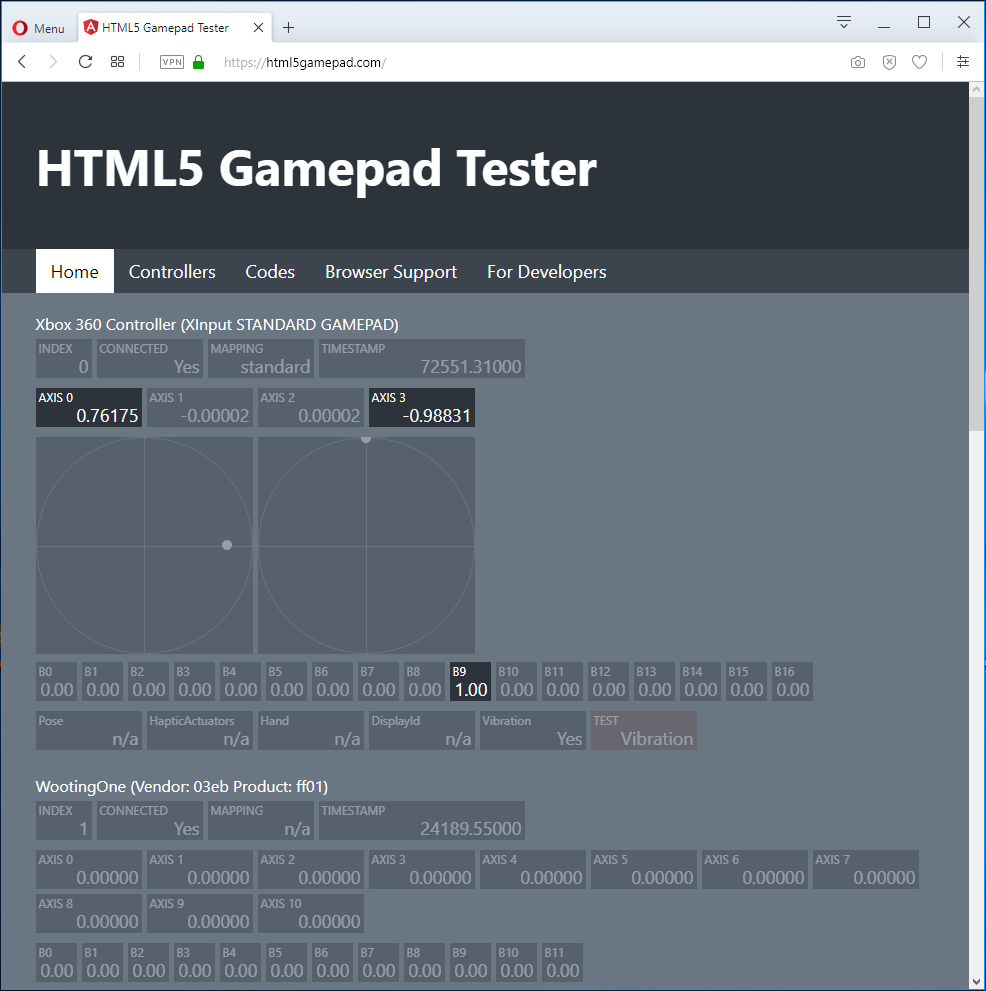Viewport: 986px width, 991px height.
Task: Click the right analog stick position dot
Action: (366, 439)
